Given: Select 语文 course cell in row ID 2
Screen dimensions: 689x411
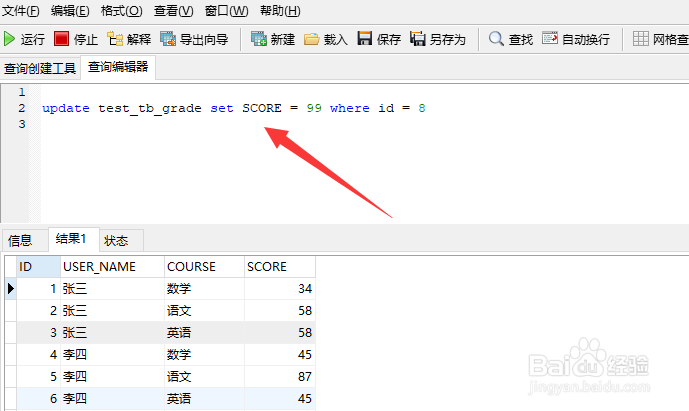Looking at the screenshot, I should click(x=204, y=310).
